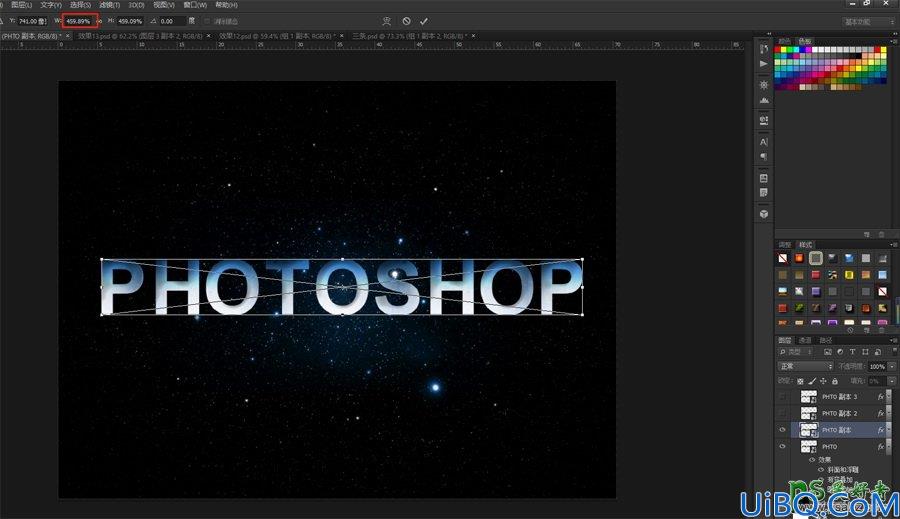
Task: Lock layer position move icon
Action: point(823,381)
